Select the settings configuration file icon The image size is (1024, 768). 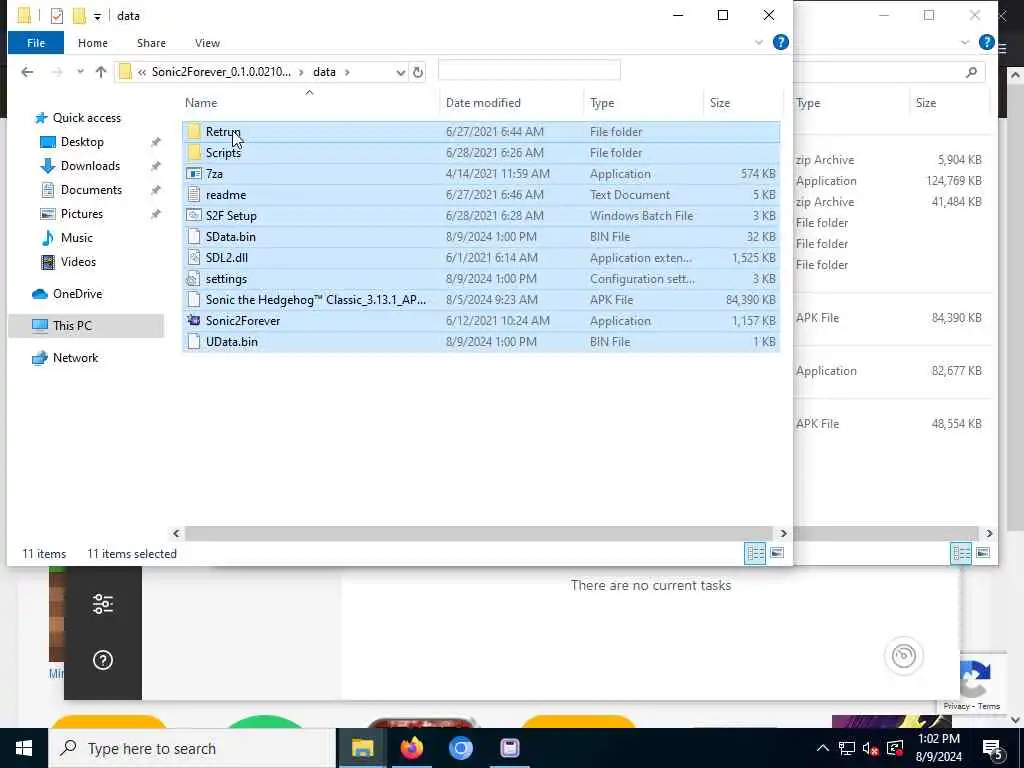[x=194, y=279]
